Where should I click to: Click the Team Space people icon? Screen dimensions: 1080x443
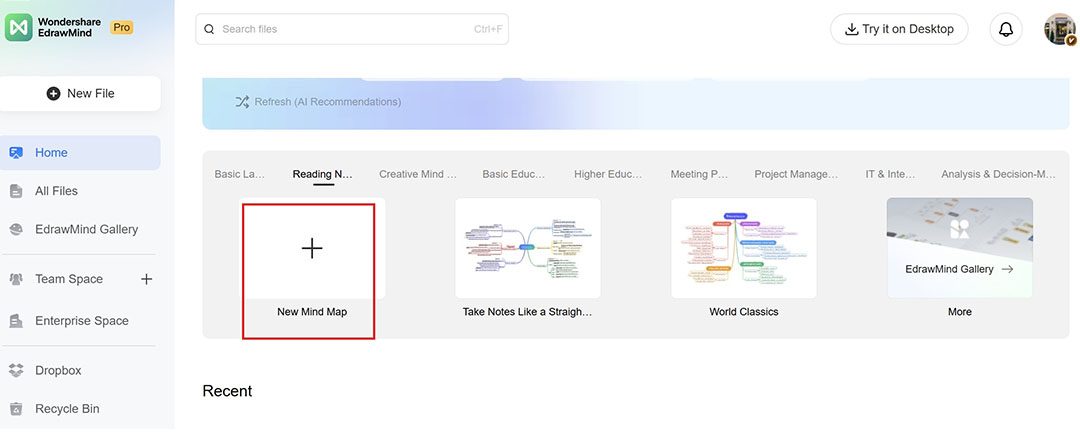(x=17, y=279)
